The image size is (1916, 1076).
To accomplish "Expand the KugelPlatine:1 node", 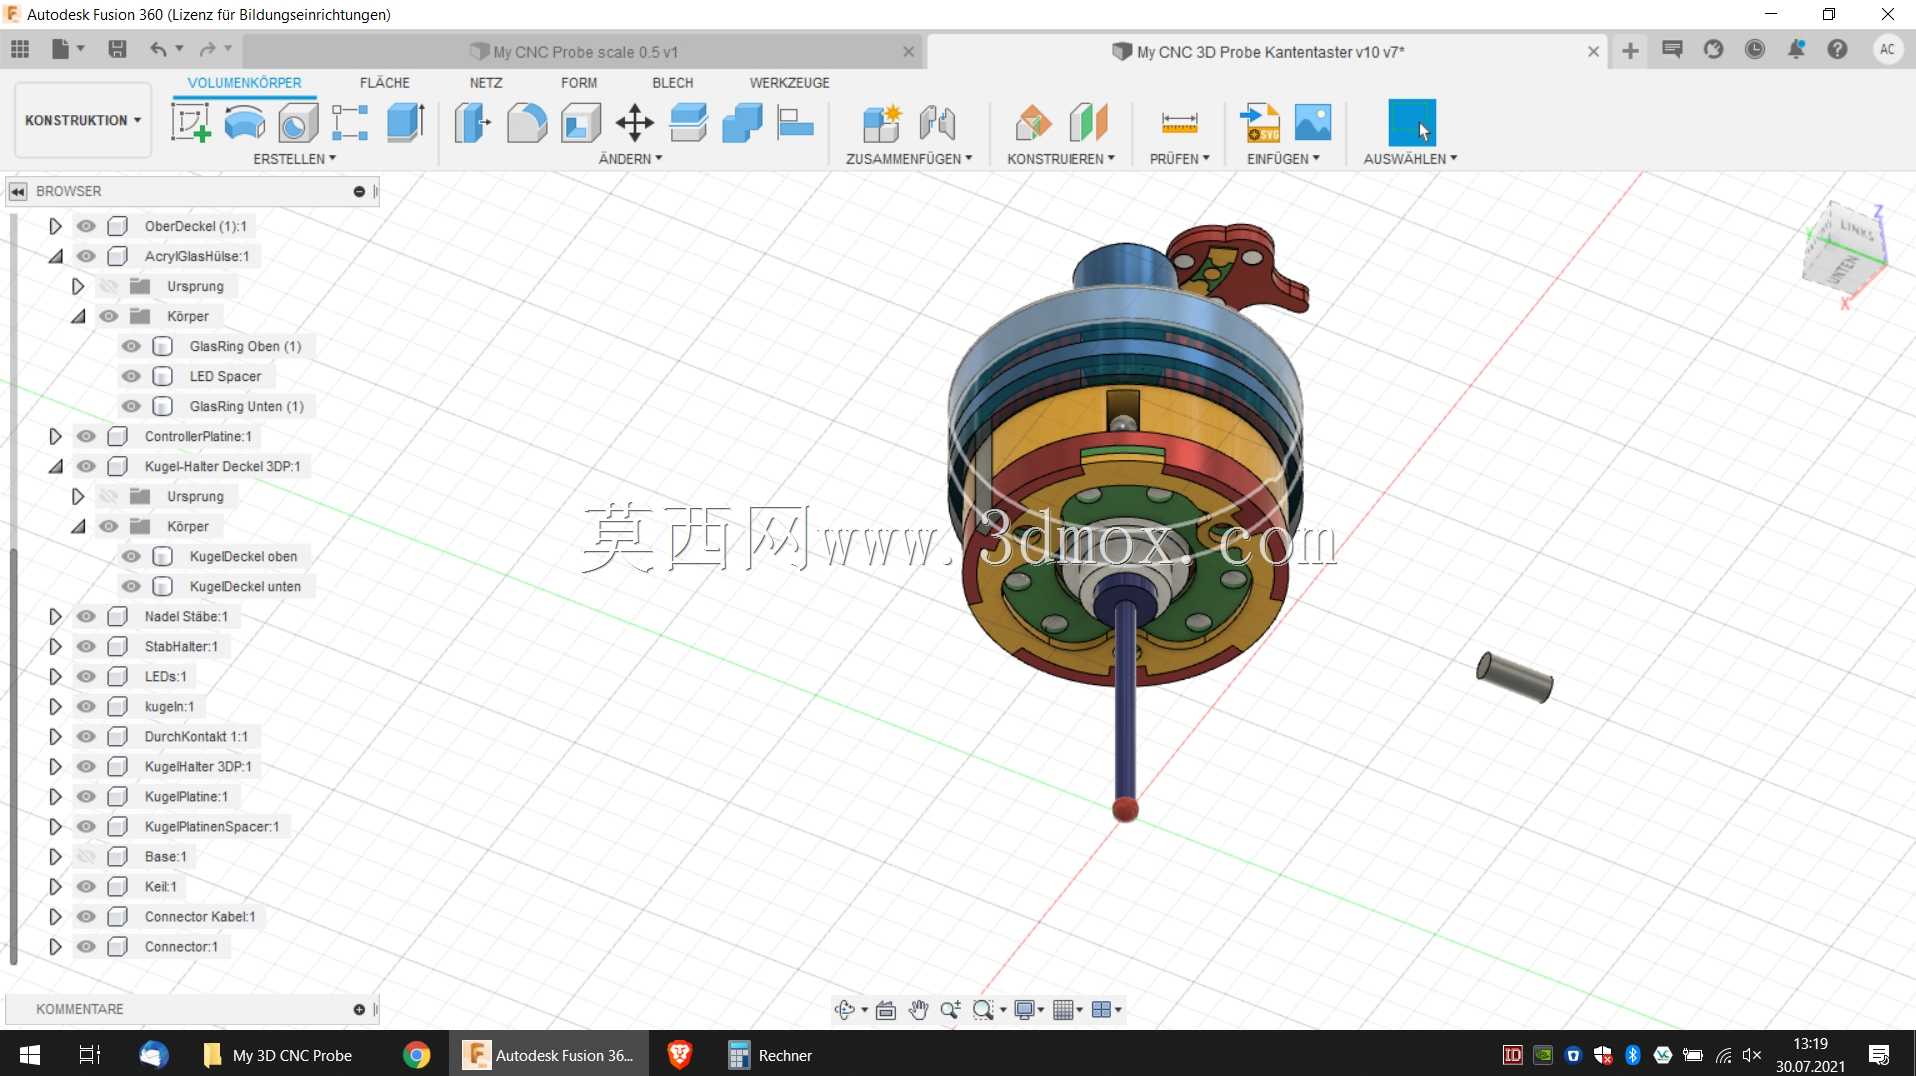I will (x=55, y=796).
